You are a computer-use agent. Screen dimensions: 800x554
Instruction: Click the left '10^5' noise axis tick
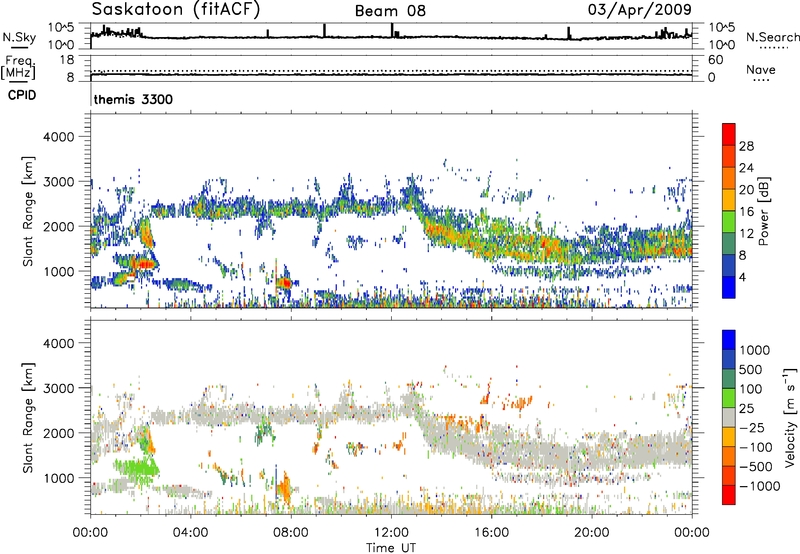[x=61, y=28]
